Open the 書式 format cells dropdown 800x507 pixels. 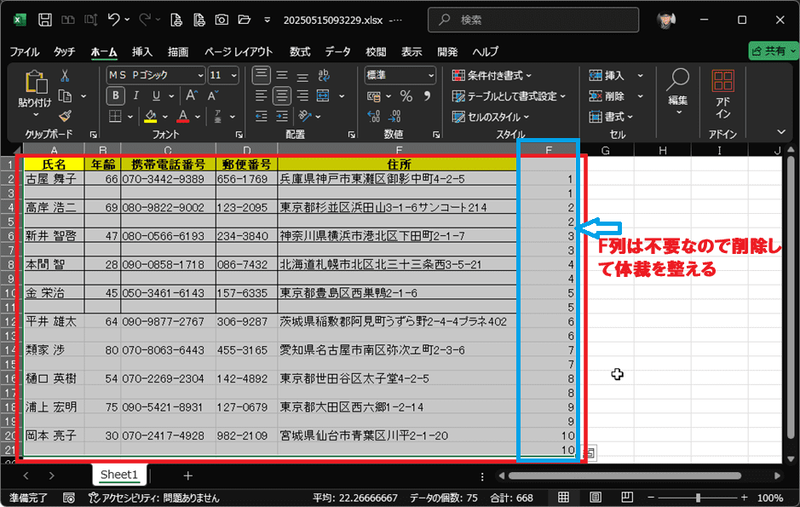(611, 117)
